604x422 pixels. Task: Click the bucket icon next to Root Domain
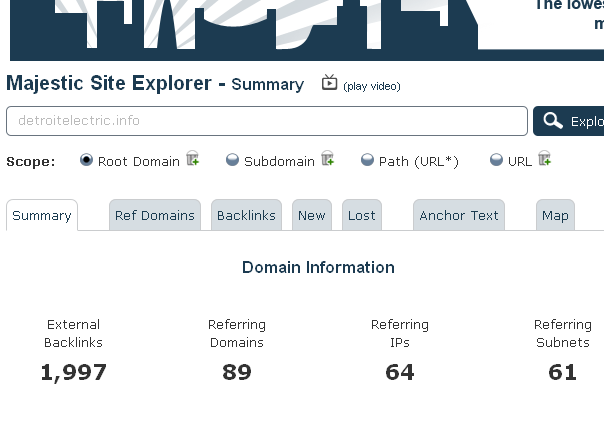point(193,159)
